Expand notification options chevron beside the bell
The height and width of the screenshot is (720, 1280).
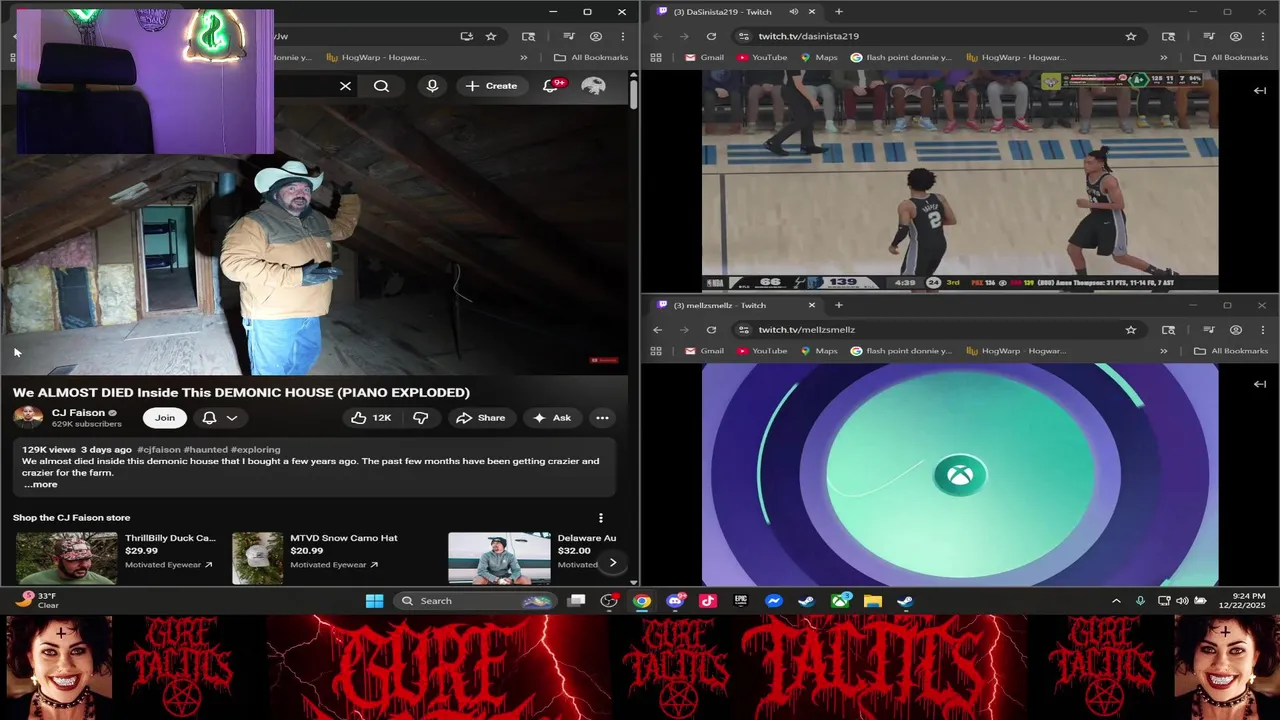[232, 418]
